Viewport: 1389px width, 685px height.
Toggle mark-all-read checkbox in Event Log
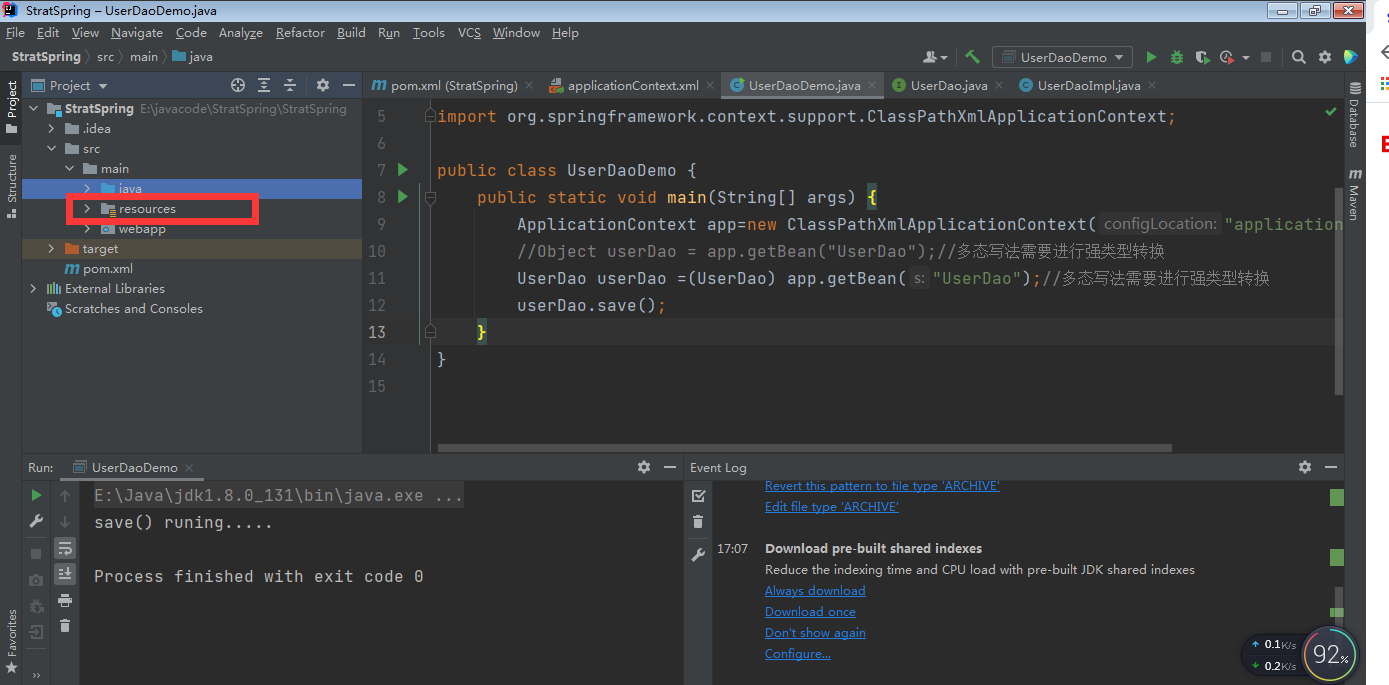pyautogui.click(x=698, y=495)
